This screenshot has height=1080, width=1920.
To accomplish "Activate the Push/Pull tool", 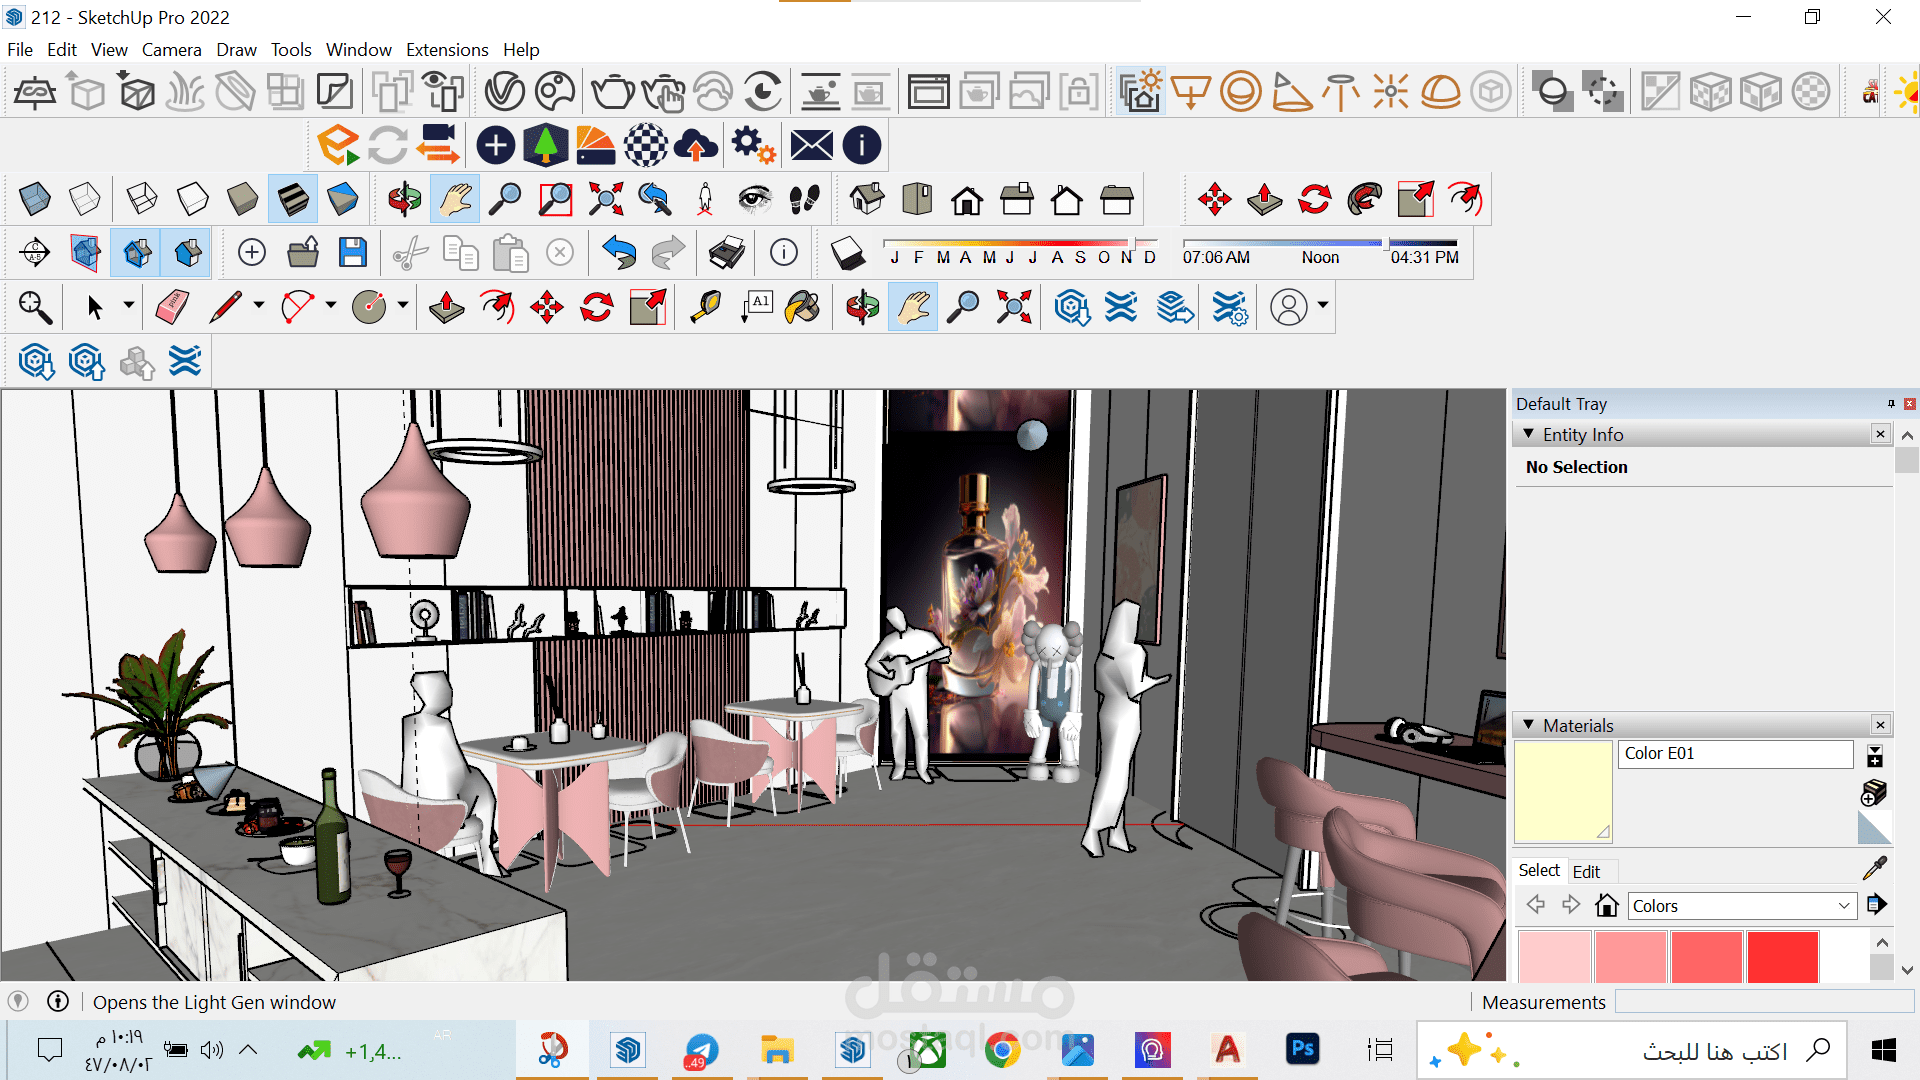I will 446,307.
